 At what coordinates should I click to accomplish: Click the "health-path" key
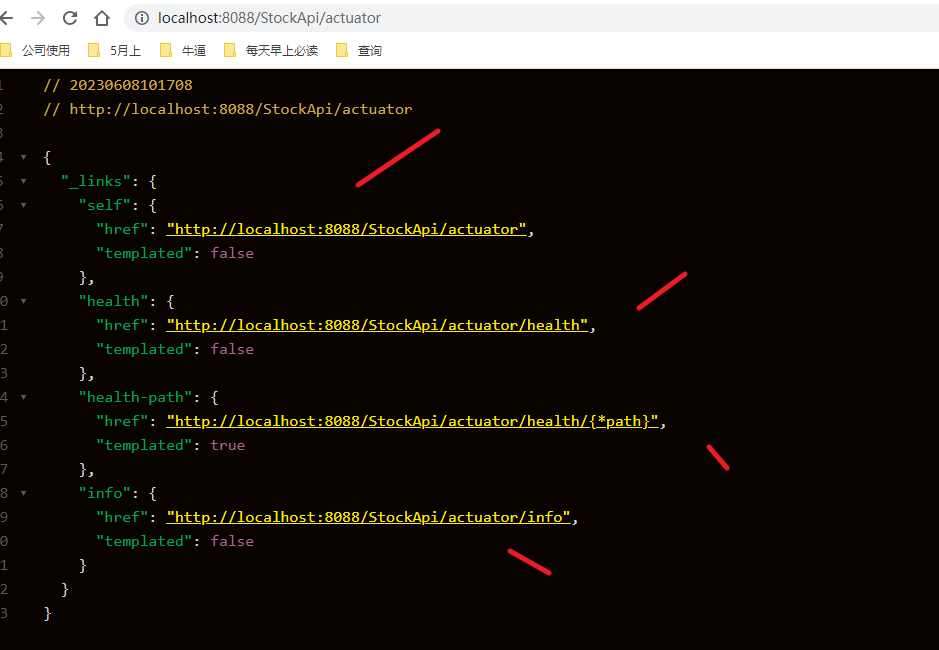click(135, 397)
